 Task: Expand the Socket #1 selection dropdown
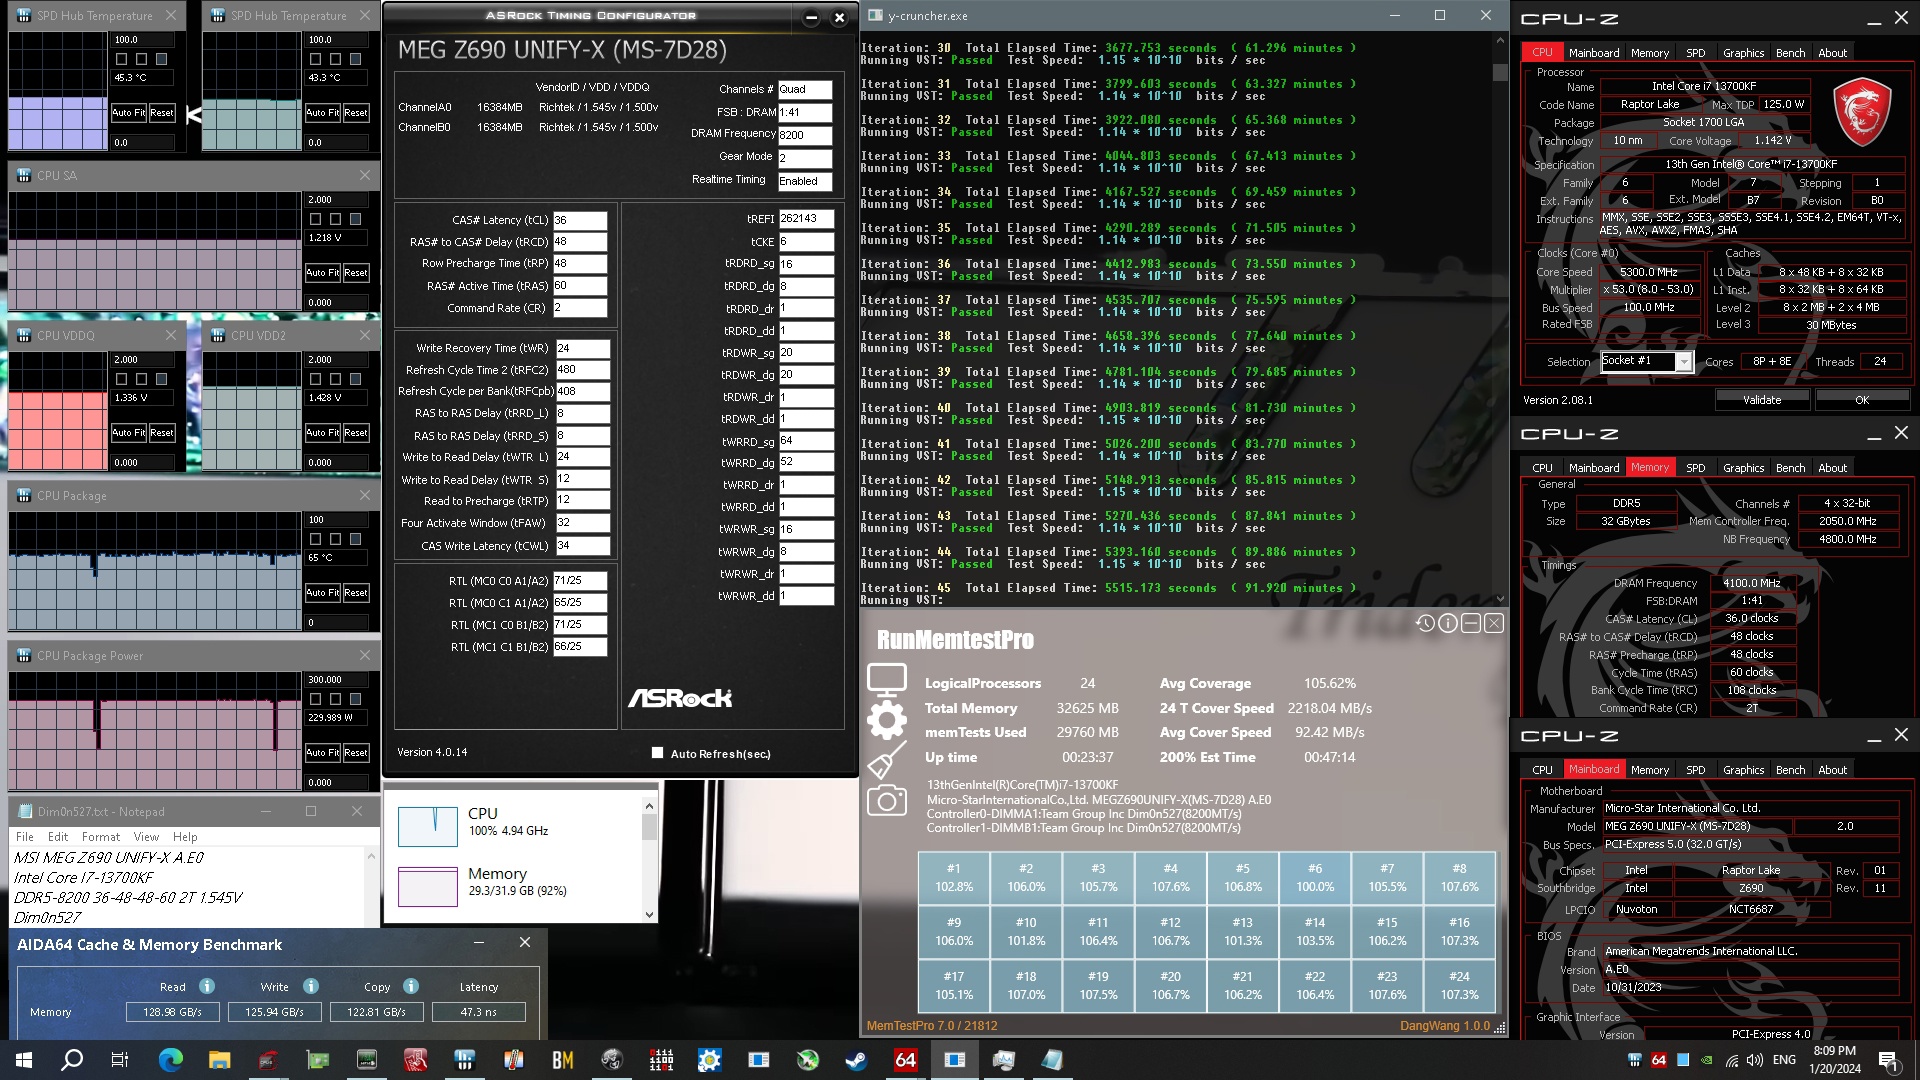[1684, 362]
